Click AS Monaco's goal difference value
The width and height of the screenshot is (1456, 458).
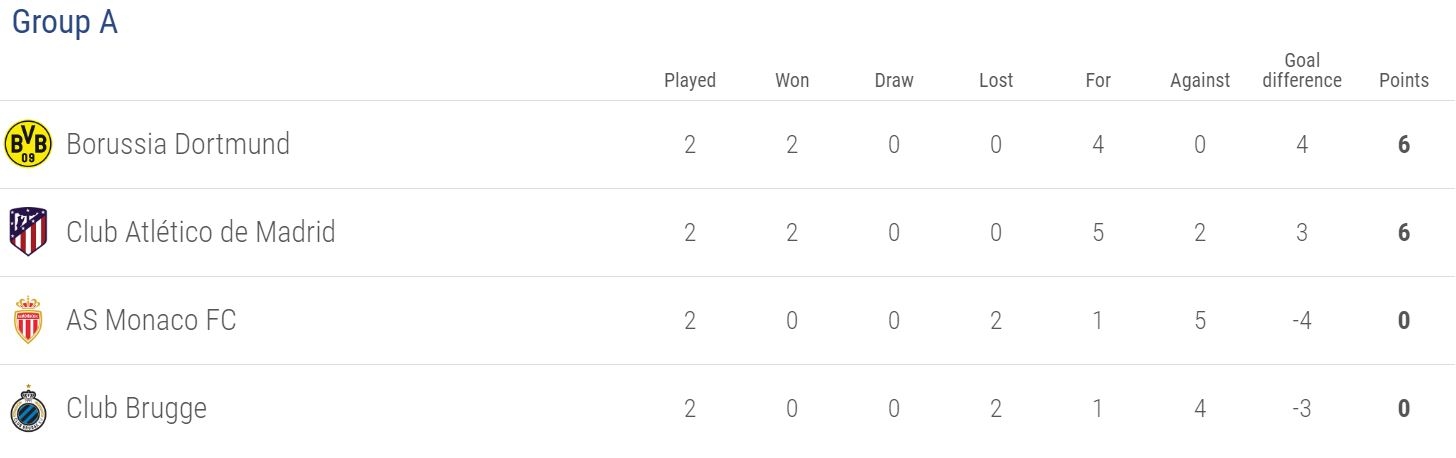(1302, 320)
